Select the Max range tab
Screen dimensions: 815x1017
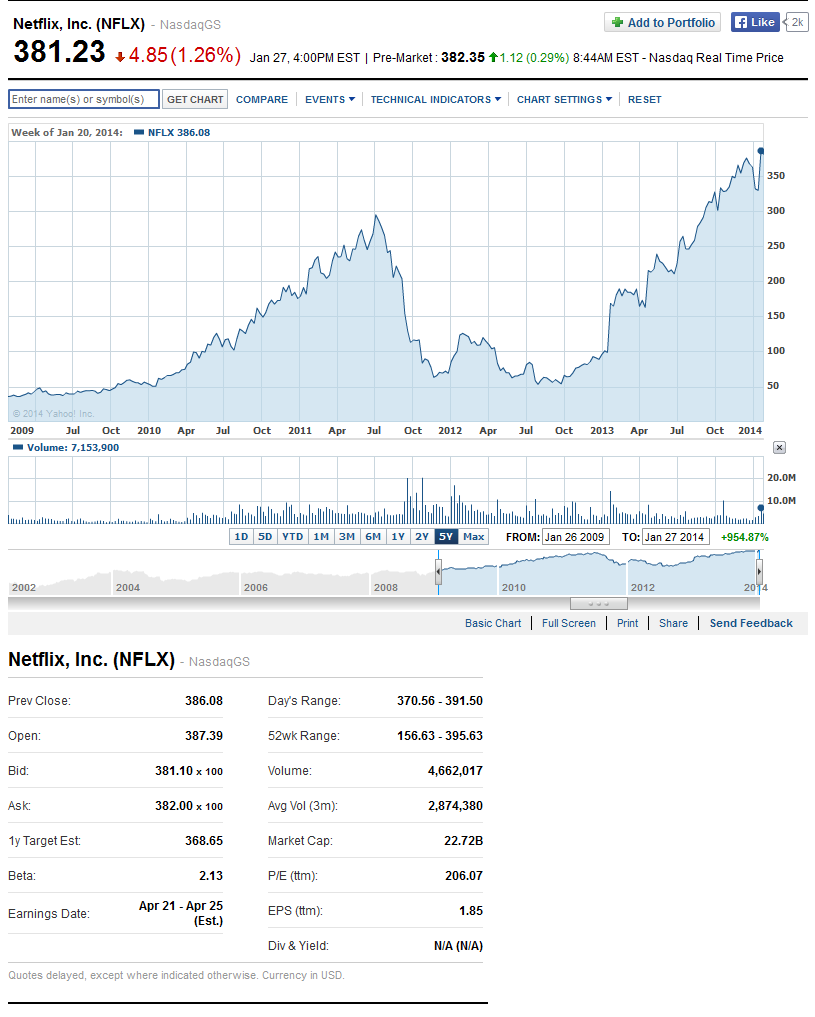474,536
